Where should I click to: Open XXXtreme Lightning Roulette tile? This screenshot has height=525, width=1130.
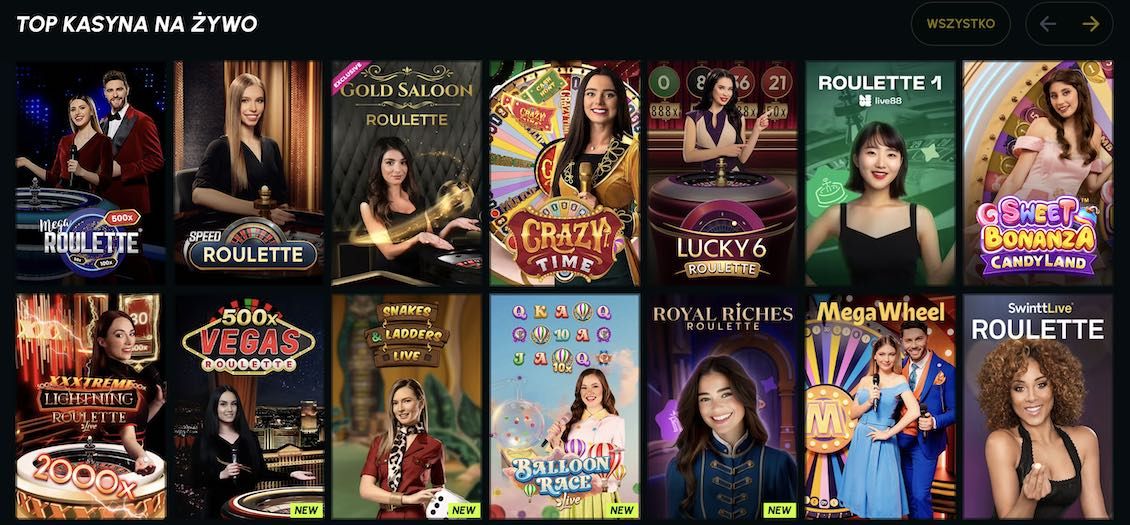pos(91,407)
